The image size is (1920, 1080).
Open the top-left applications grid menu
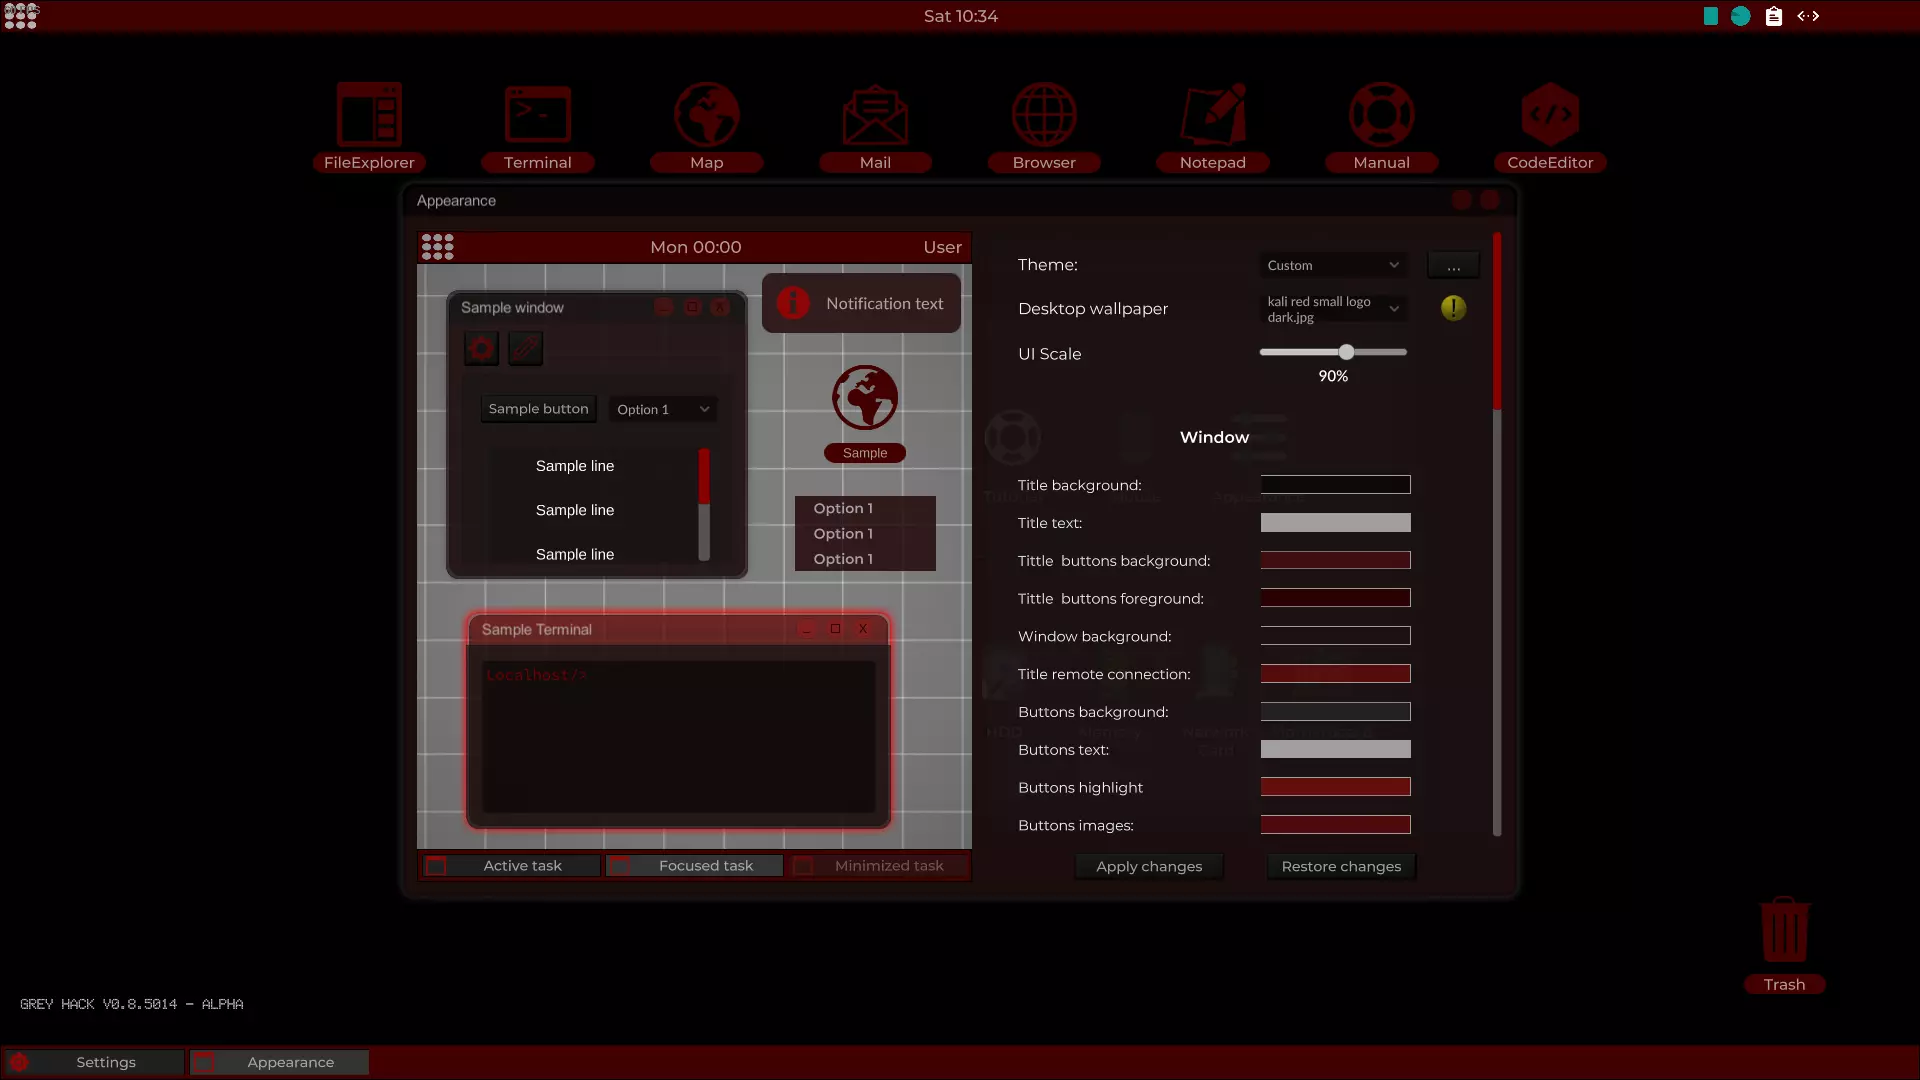click(20, 16)
